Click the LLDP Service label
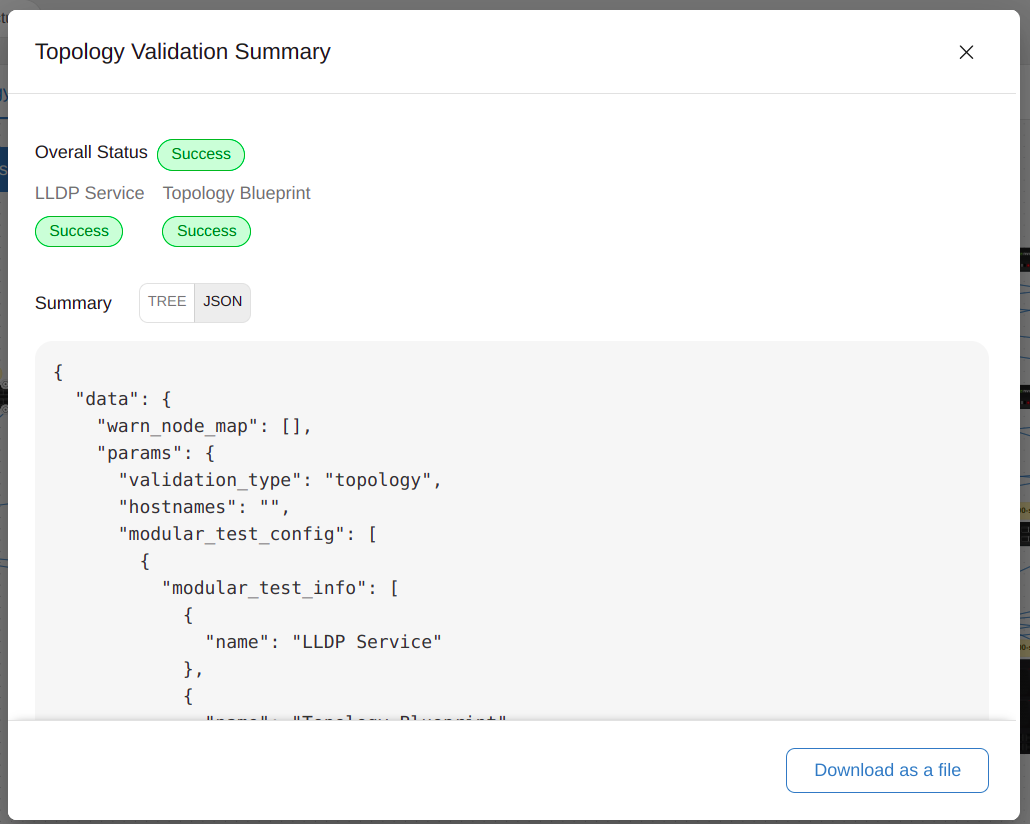1030x824 pixels. tap(89, 193)
